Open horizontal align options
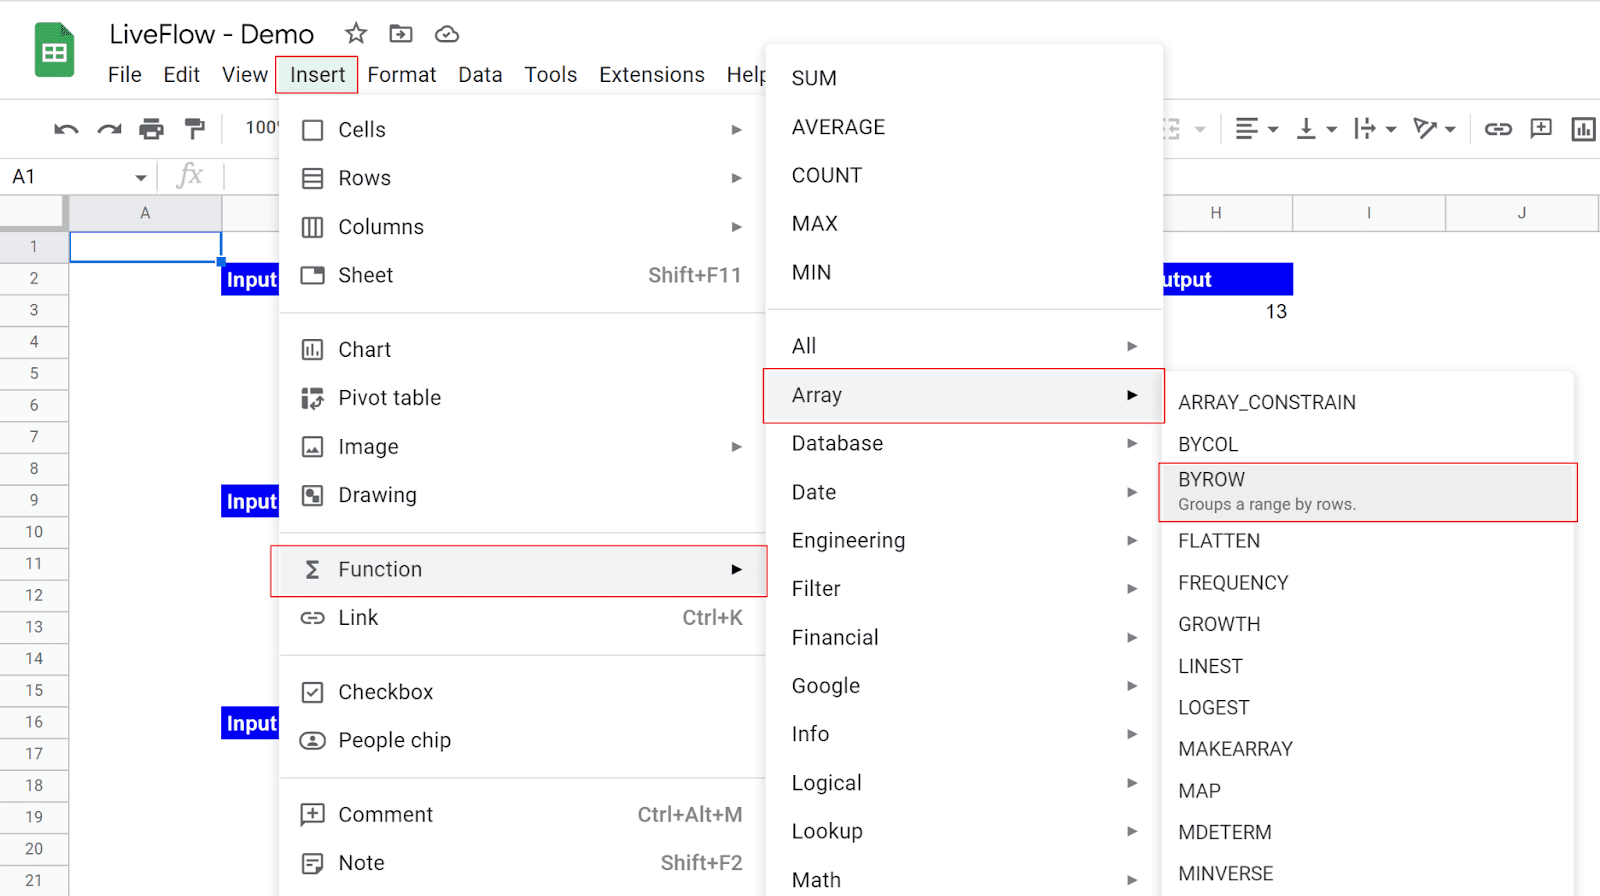 1257,129
